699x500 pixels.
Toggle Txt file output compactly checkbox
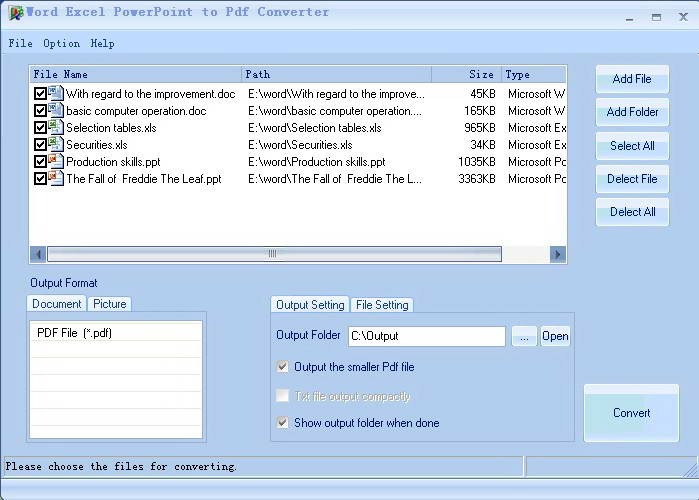[282, 395]
